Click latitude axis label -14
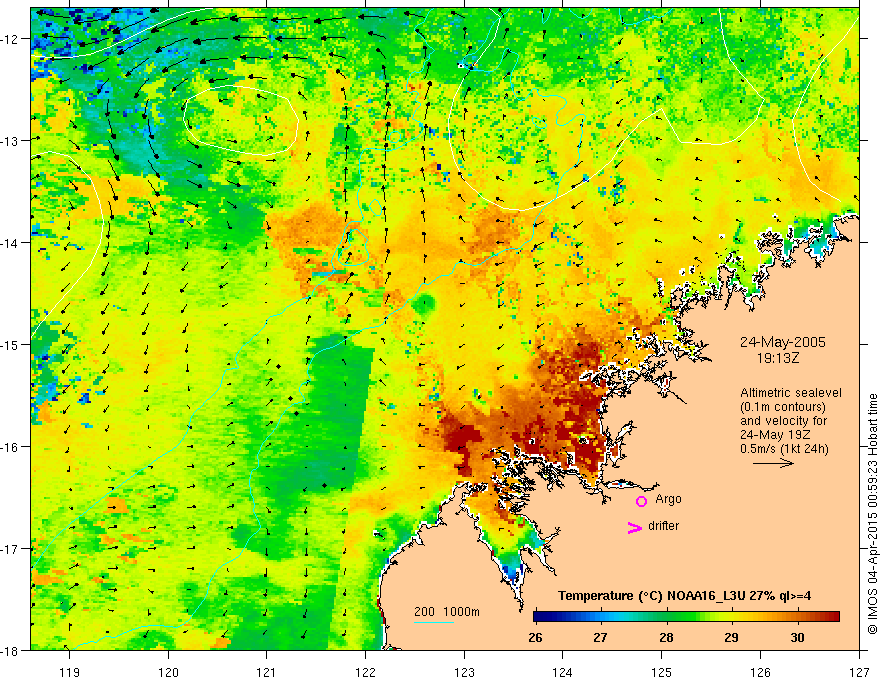This screenshot has height=680, width=880. pyautogui.click(x=10, y=243)
